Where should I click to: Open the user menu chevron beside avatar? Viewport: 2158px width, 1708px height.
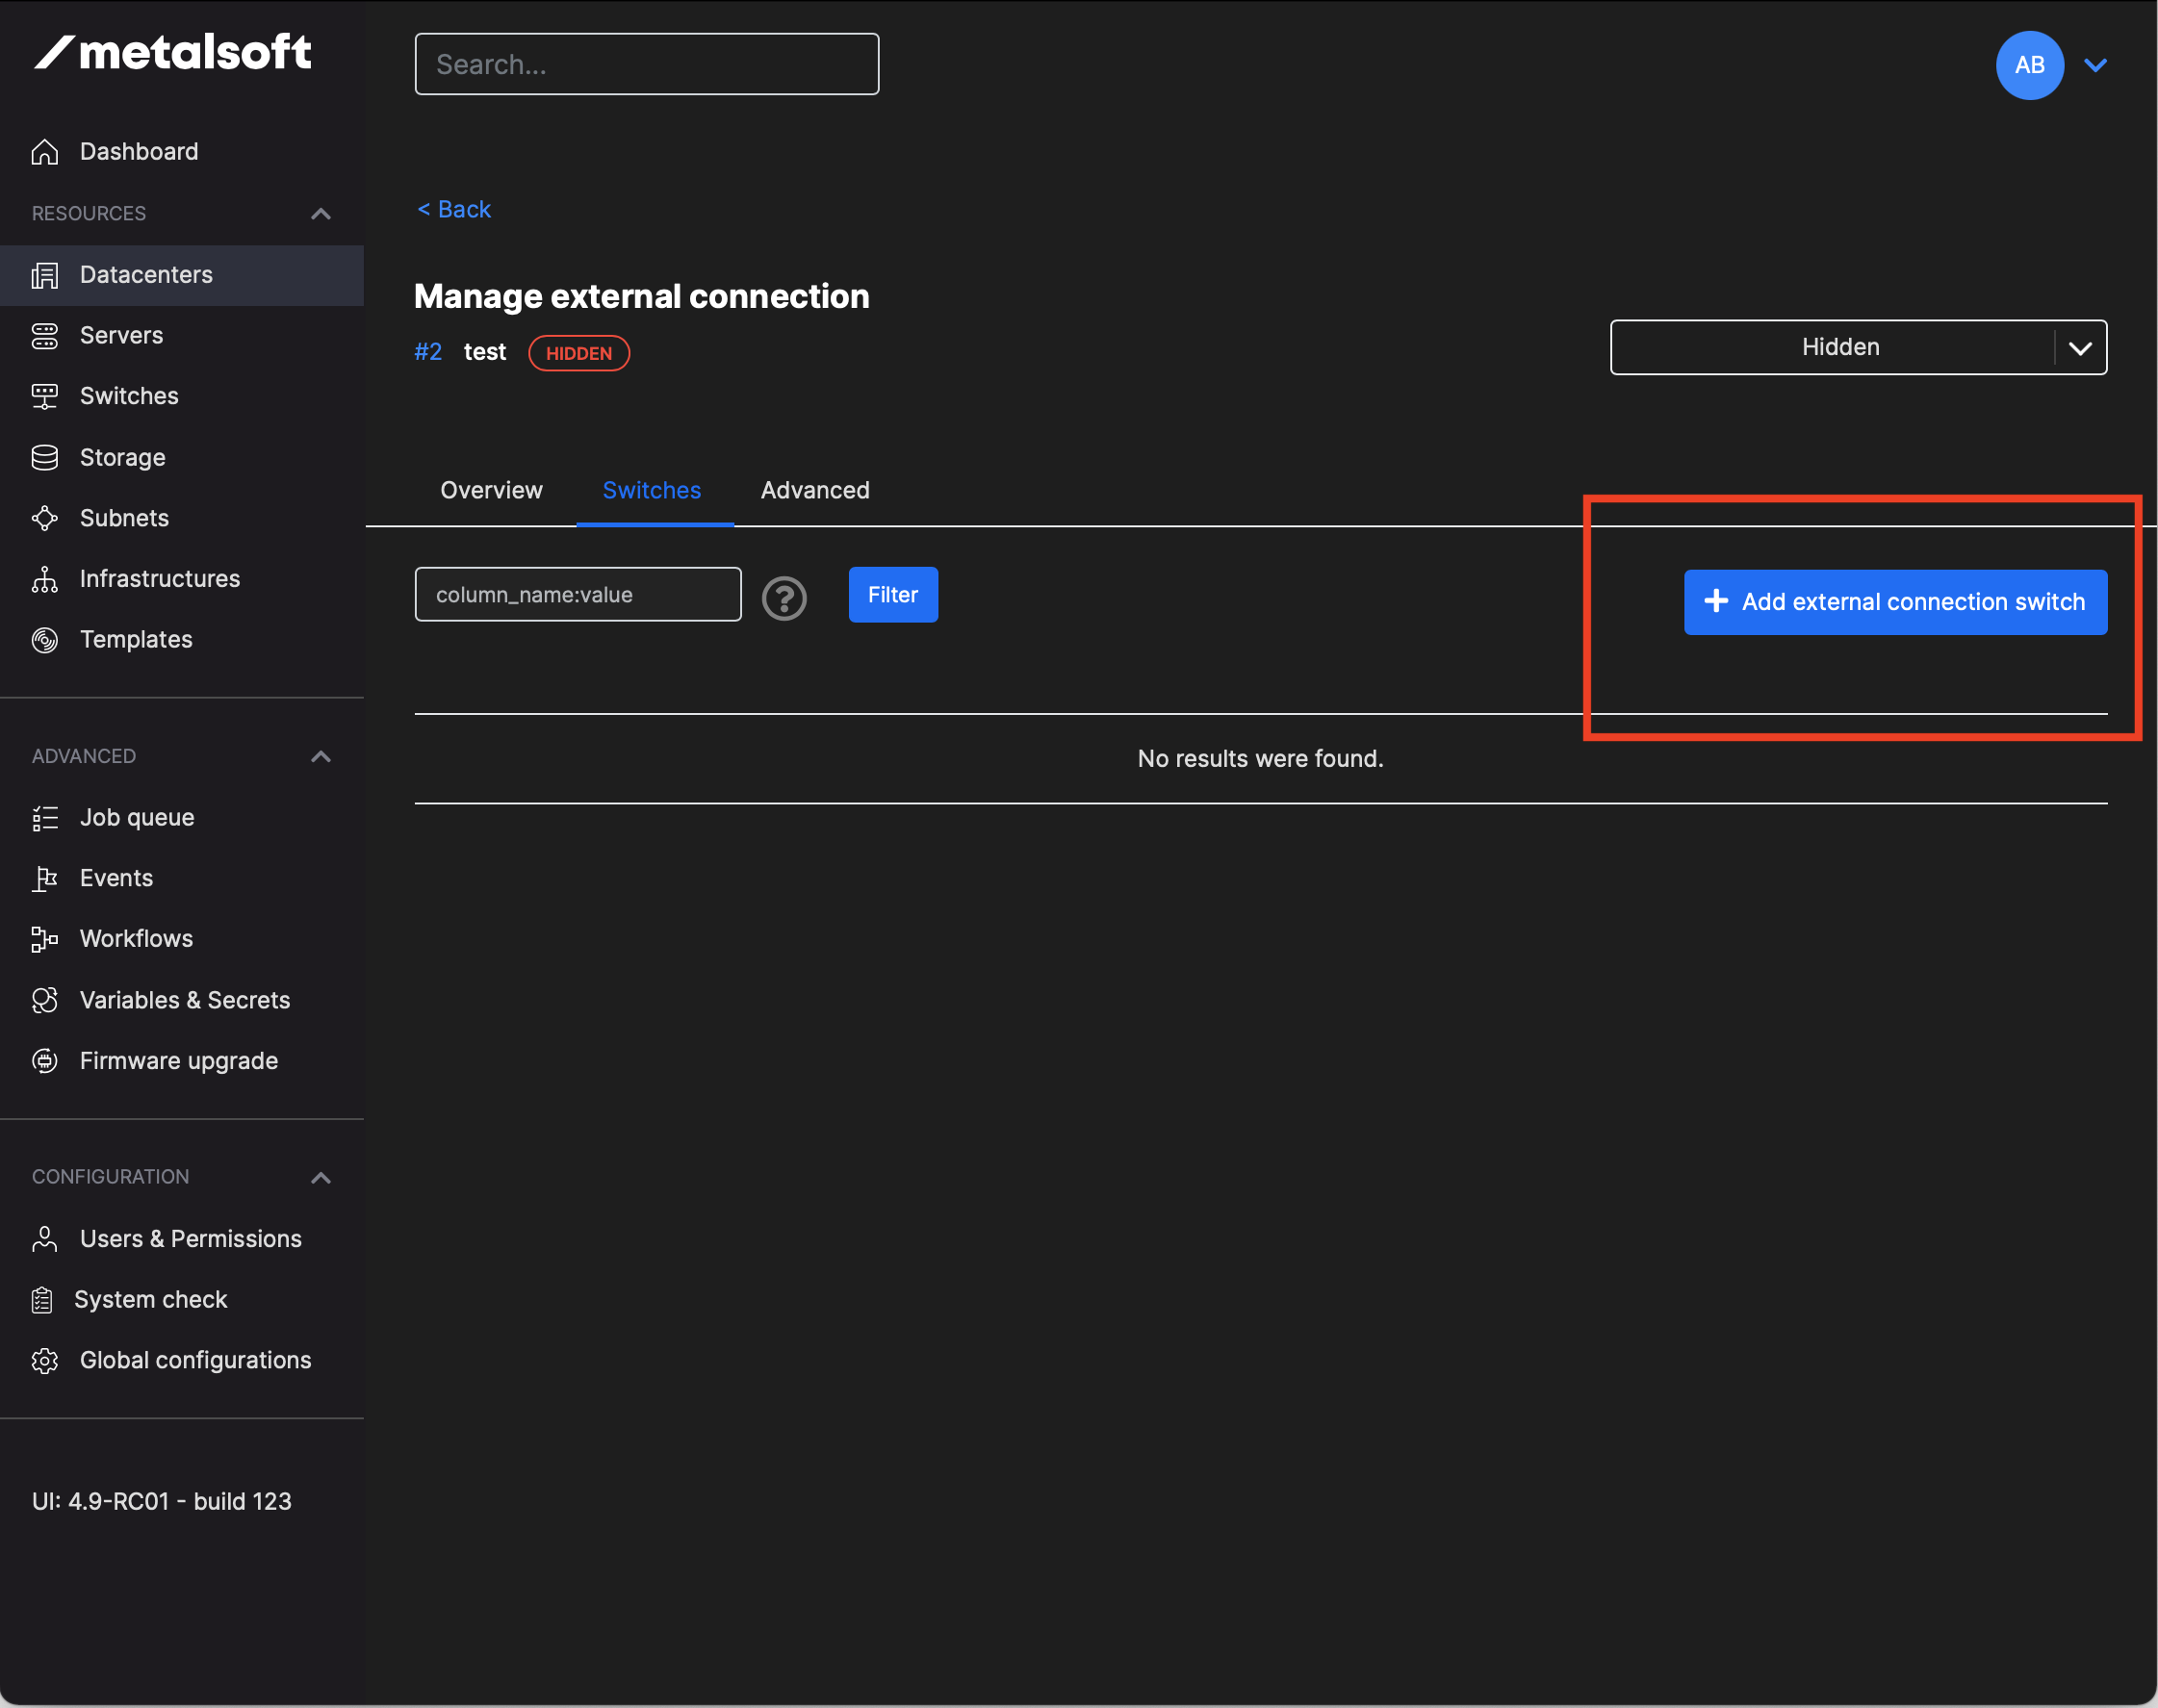(x=2095, y=66)
